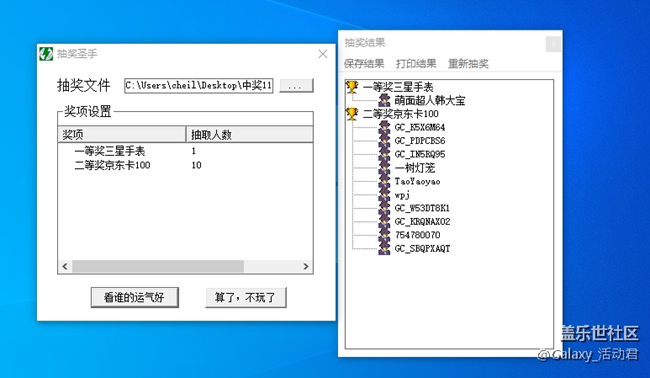The width and height of the screenshot is (650, 378).
Task: Select winner GC_PDPCBS6 in results tree
Action: (x=420, y=141)
